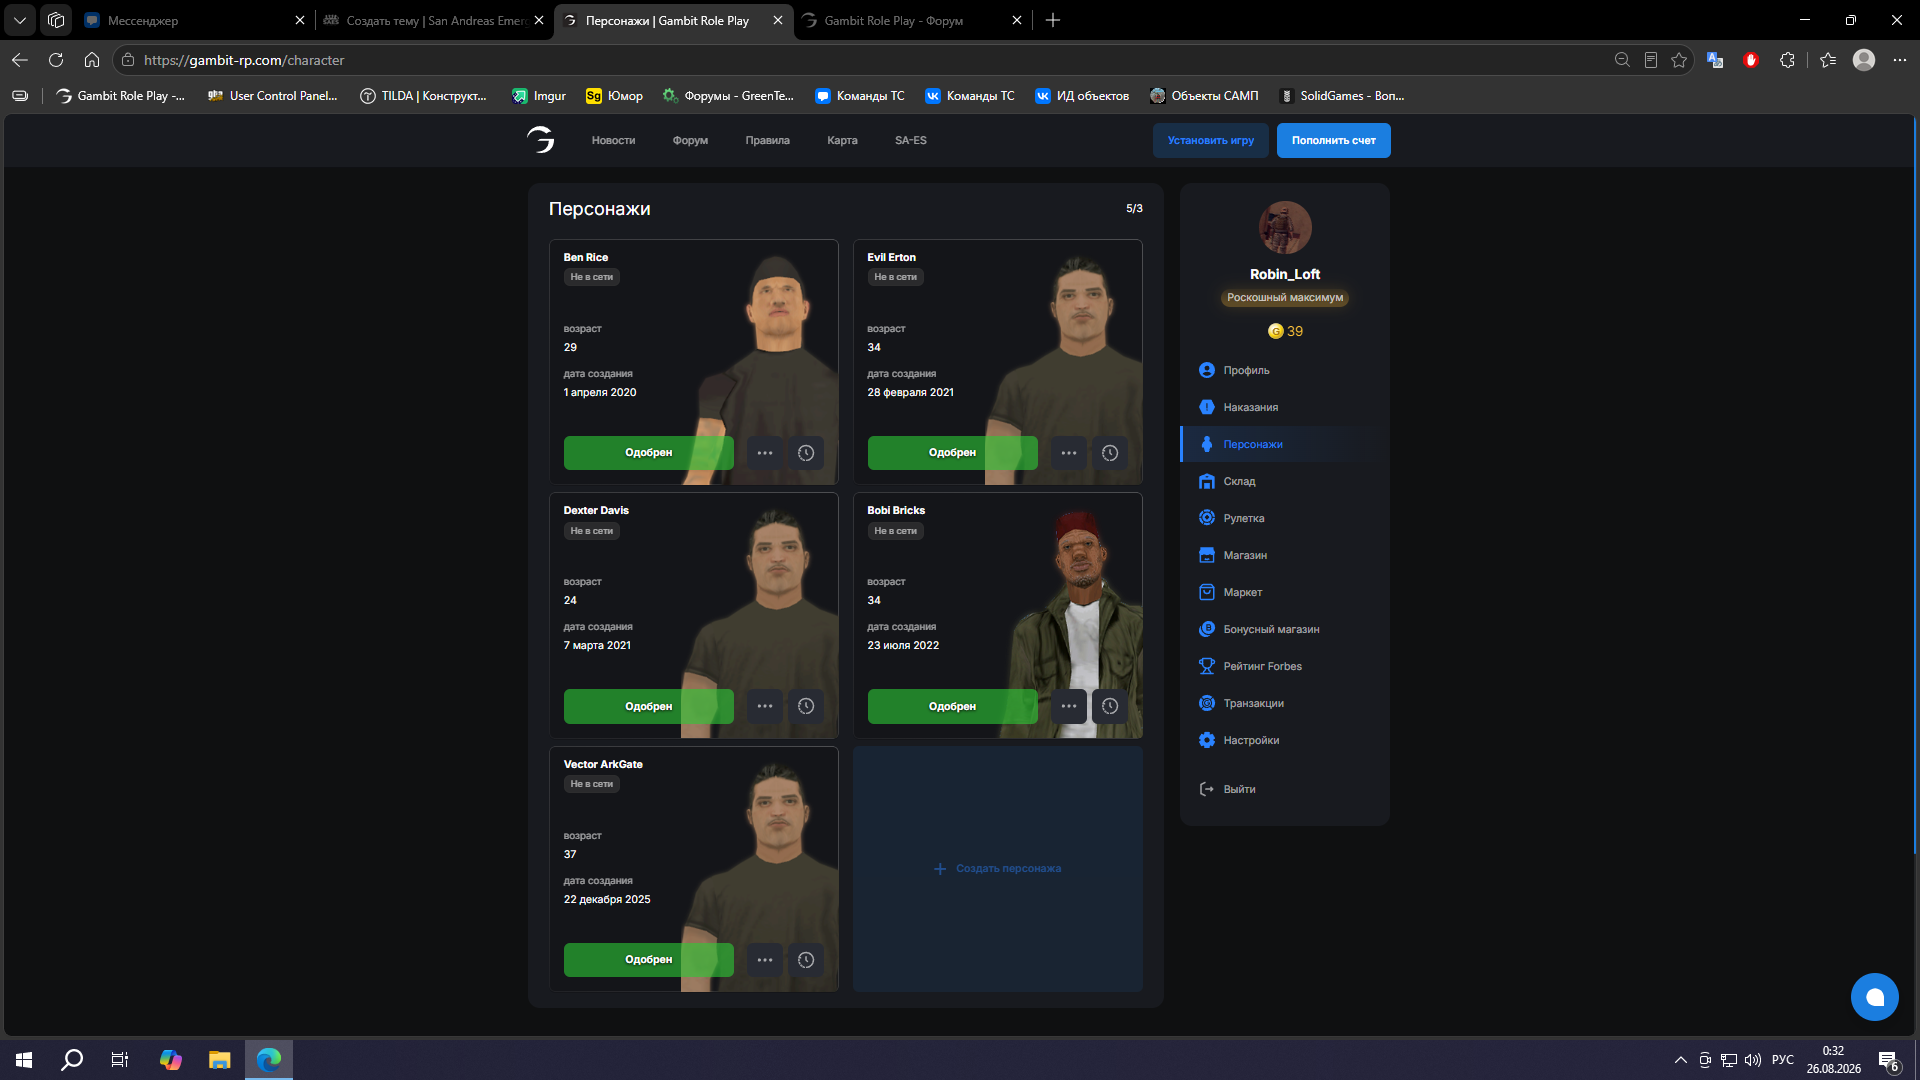Image resolution: width=1920 pixels, height=1080 pixels.
Task: Click the address bar URL
Action: [x=244, y=60]
